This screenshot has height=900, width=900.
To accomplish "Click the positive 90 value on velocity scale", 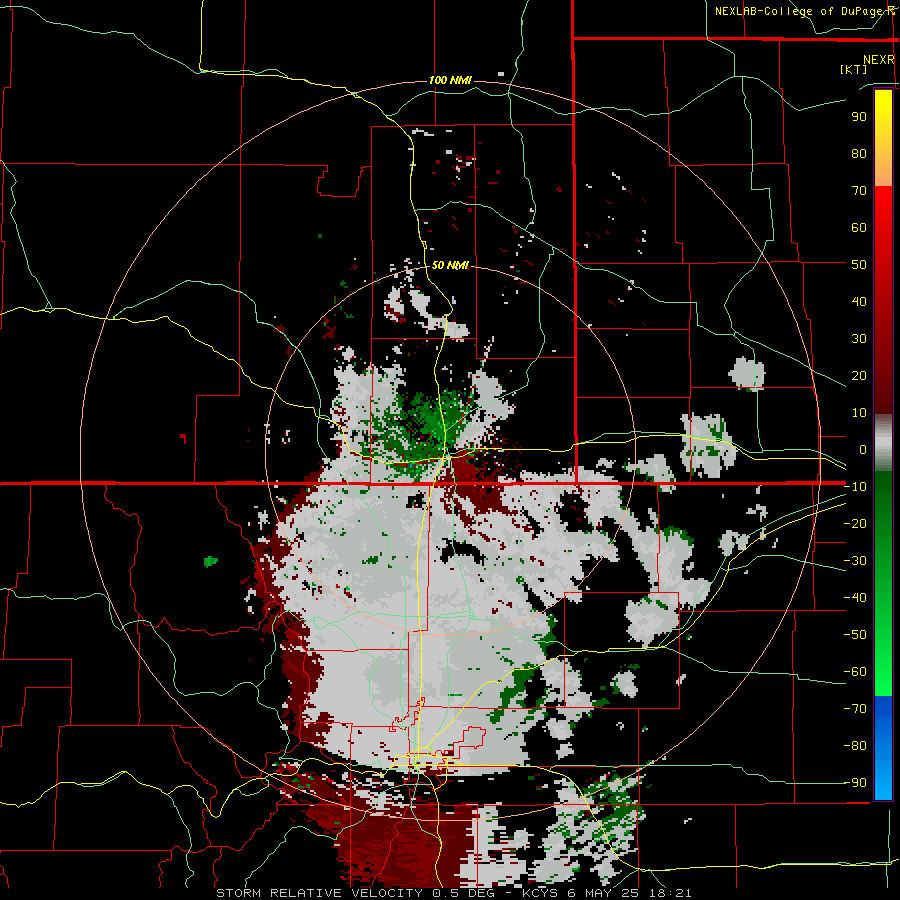I will point(859,117).
